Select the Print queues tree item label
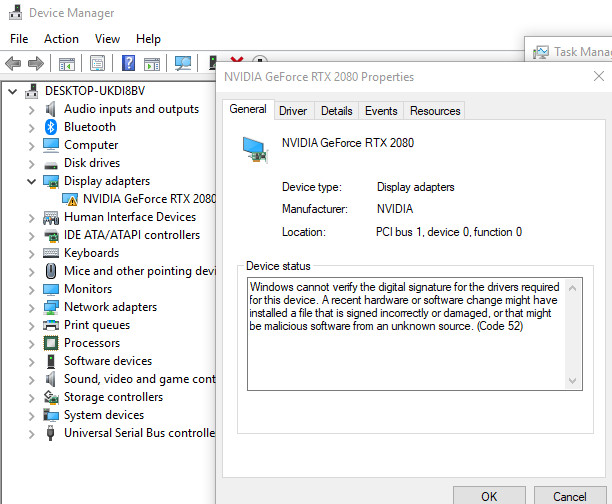Image resolution: width=612 pixels, height=504 pixels. point(97,325)
